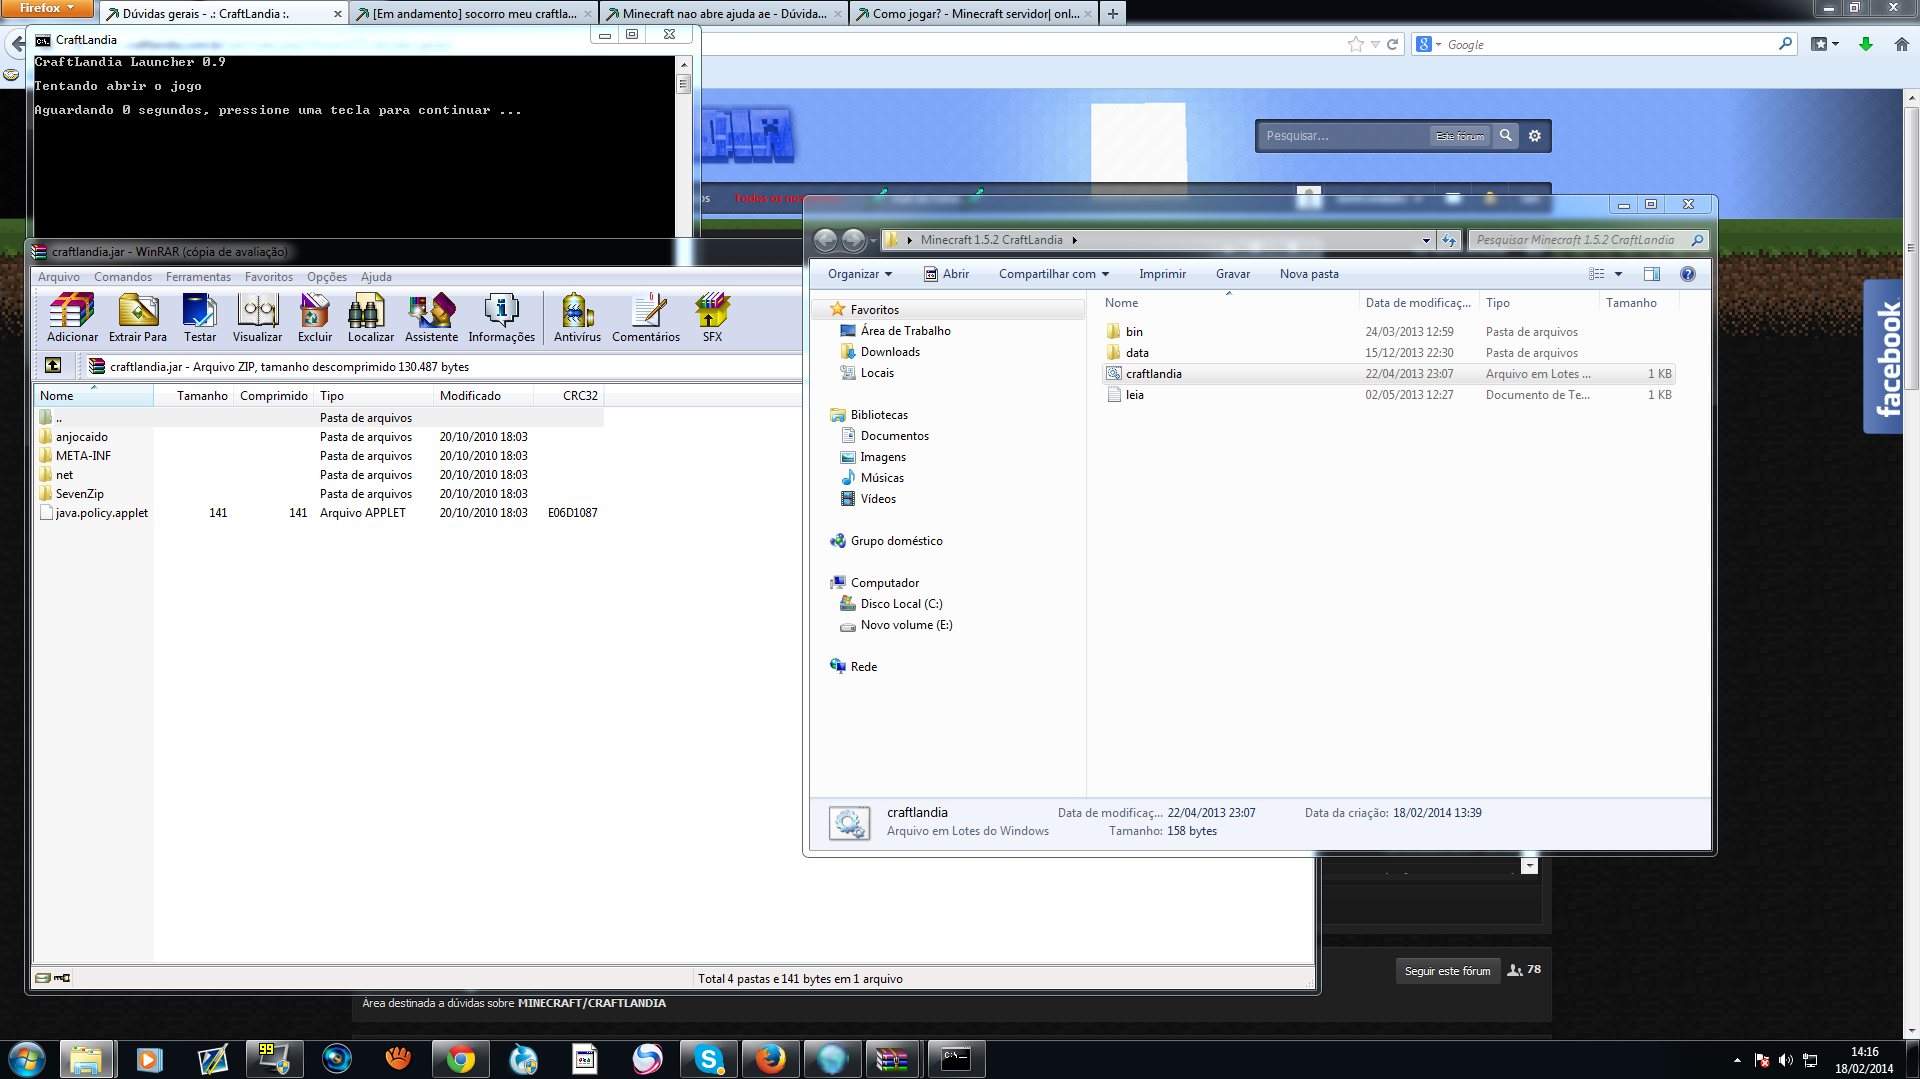This screenshot has height=1079, width=1920.
Task: Click the Explorer back navigation arrow
Action: 825,240
